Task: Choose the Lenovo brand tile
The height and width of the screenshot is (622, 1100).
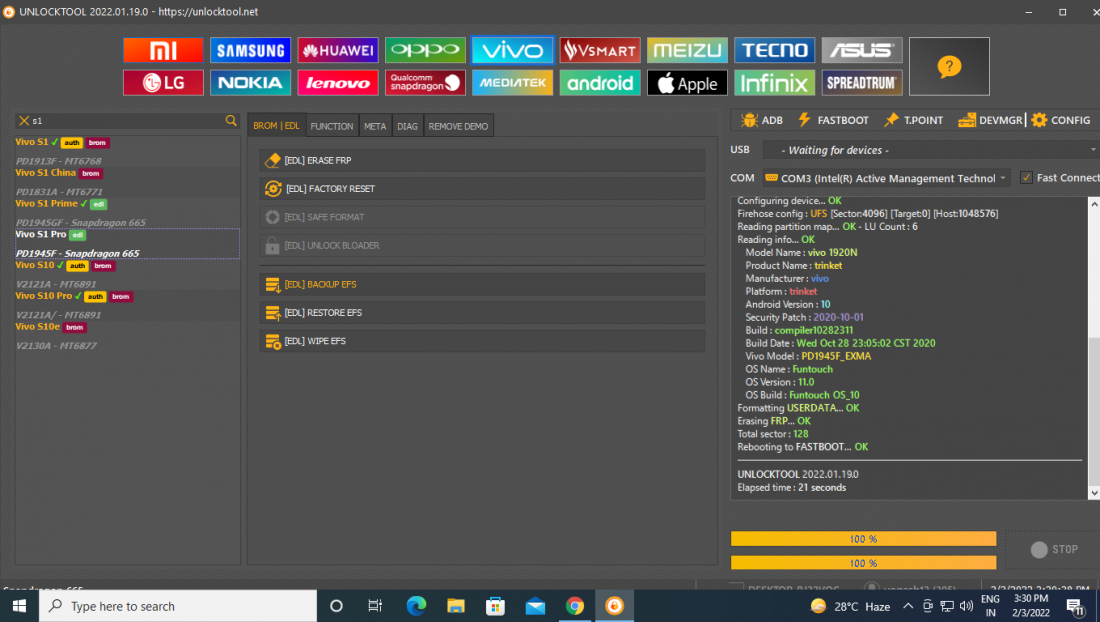Action: (x=337, y=83)
